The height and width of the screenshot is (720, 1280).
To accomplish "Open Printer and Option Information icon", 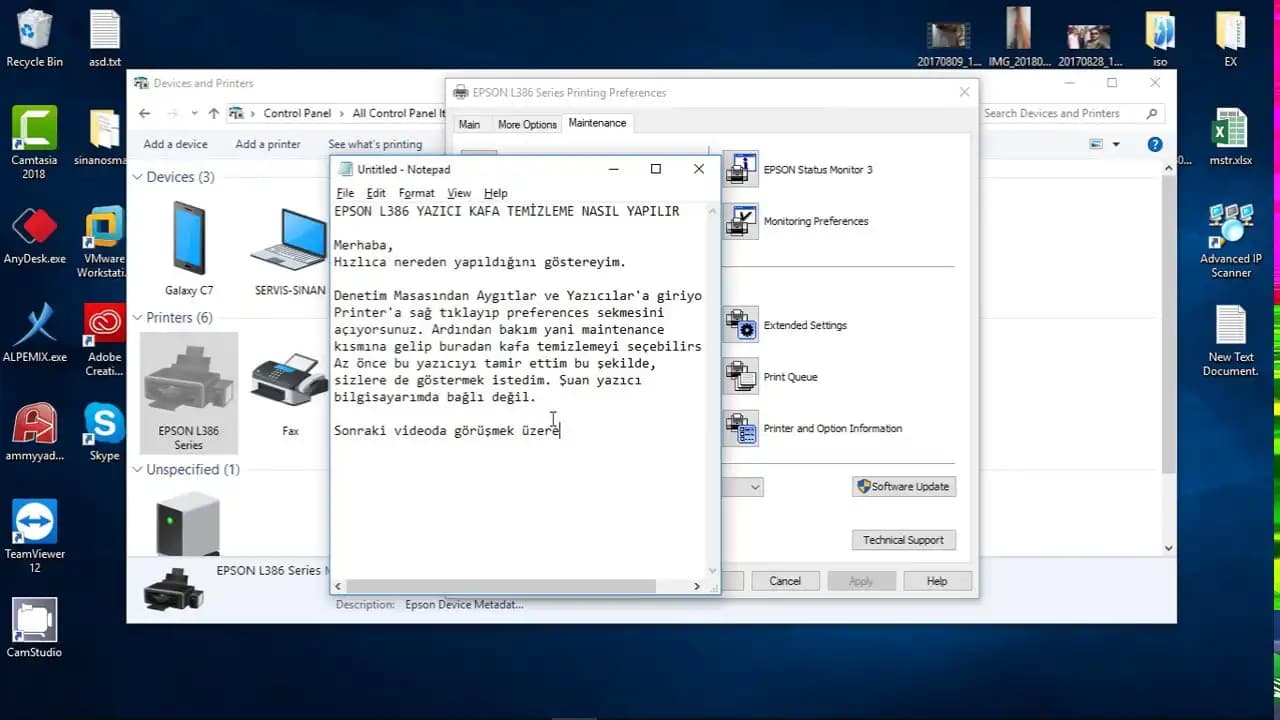I will 741,429.
